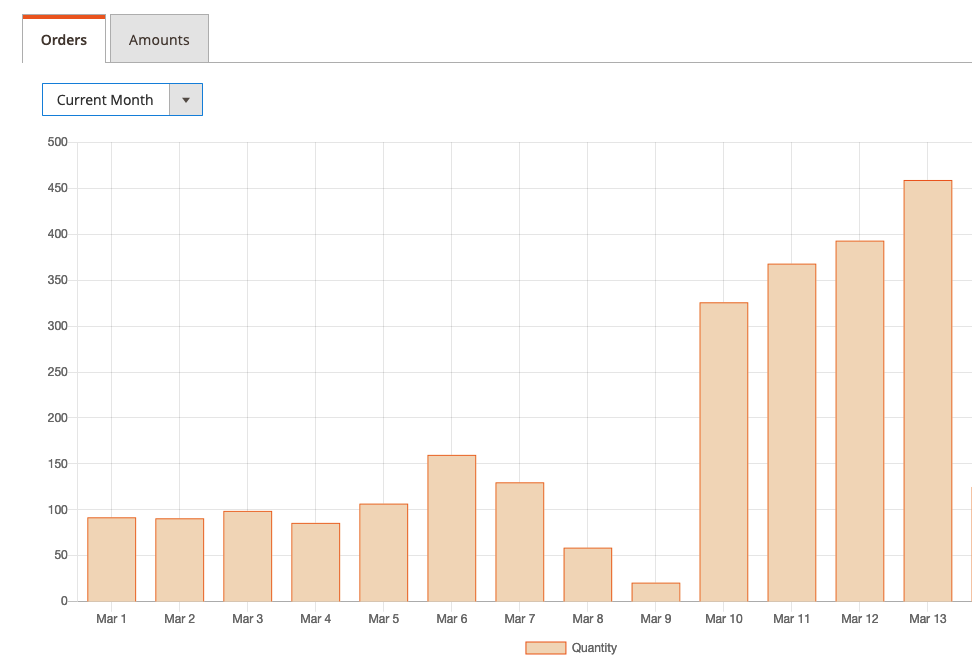Click the Mar 6 bar near 160

[451, 528]
